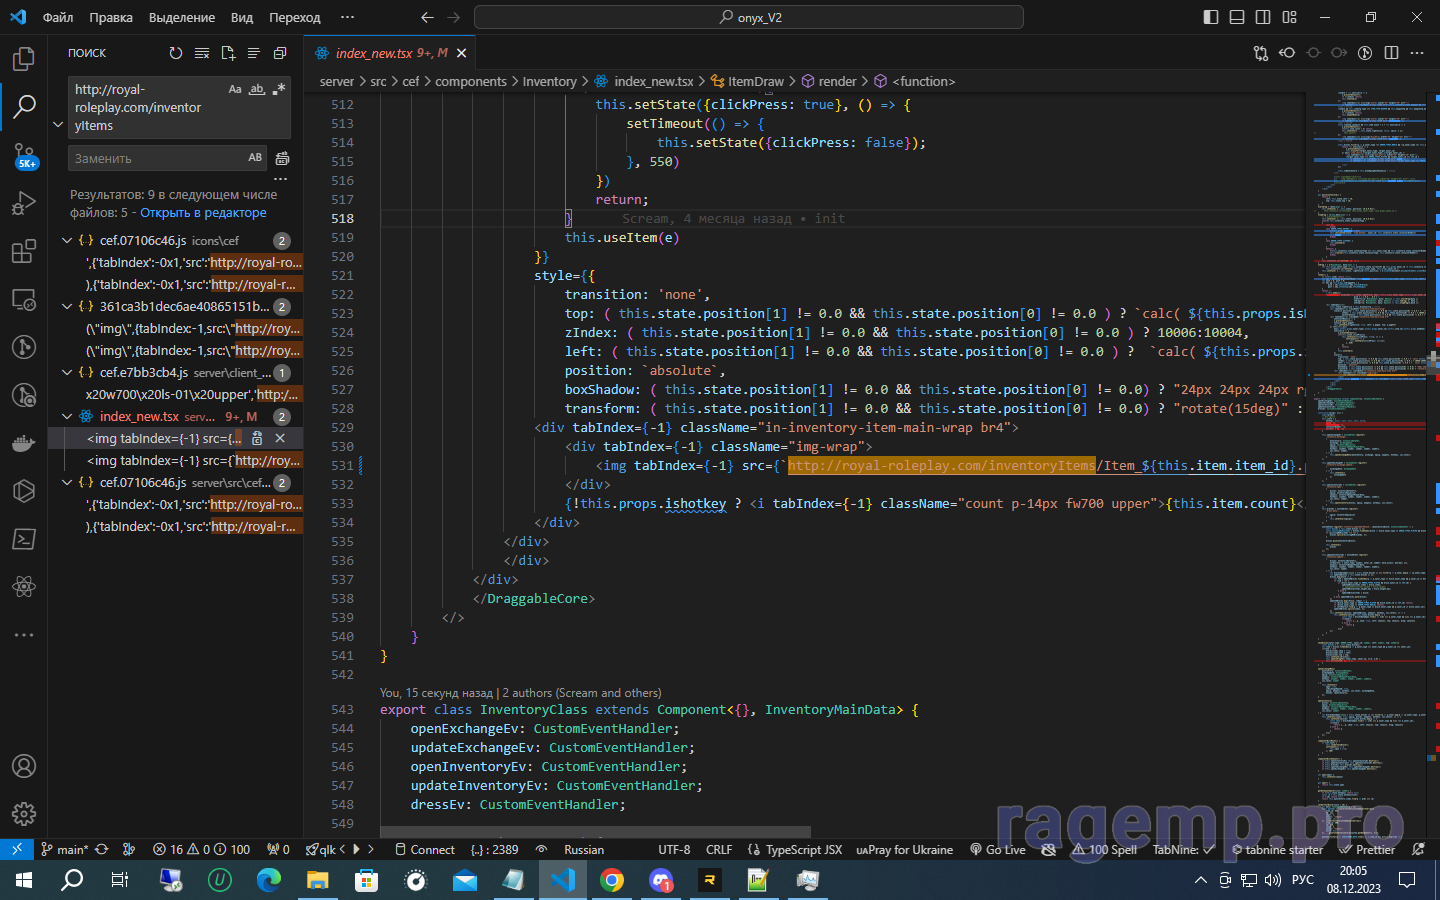Toggle Match Case in search field

235,89
